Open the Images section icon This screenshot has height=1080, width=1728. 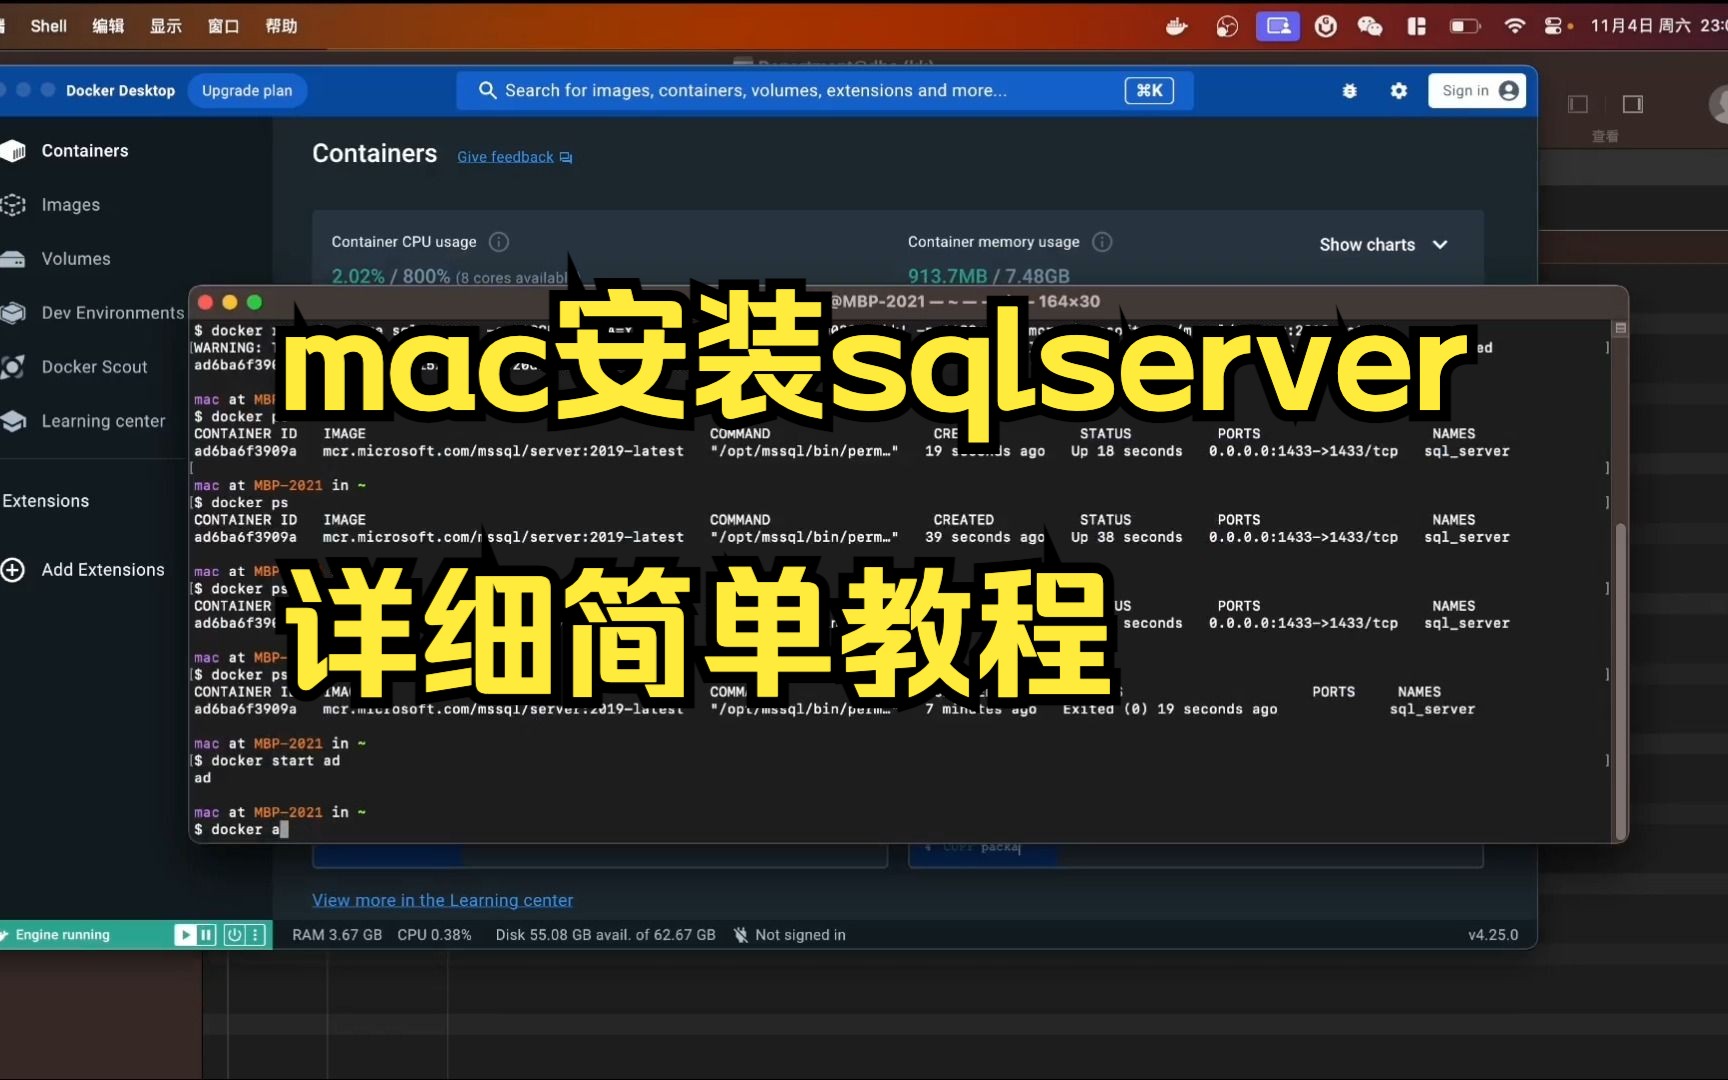click(13, 205)
